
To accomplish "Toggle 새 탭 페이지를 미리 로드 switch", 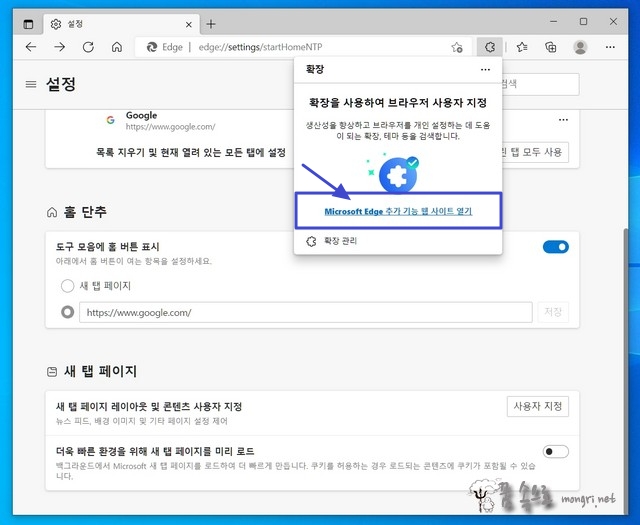I will [556, 452].
